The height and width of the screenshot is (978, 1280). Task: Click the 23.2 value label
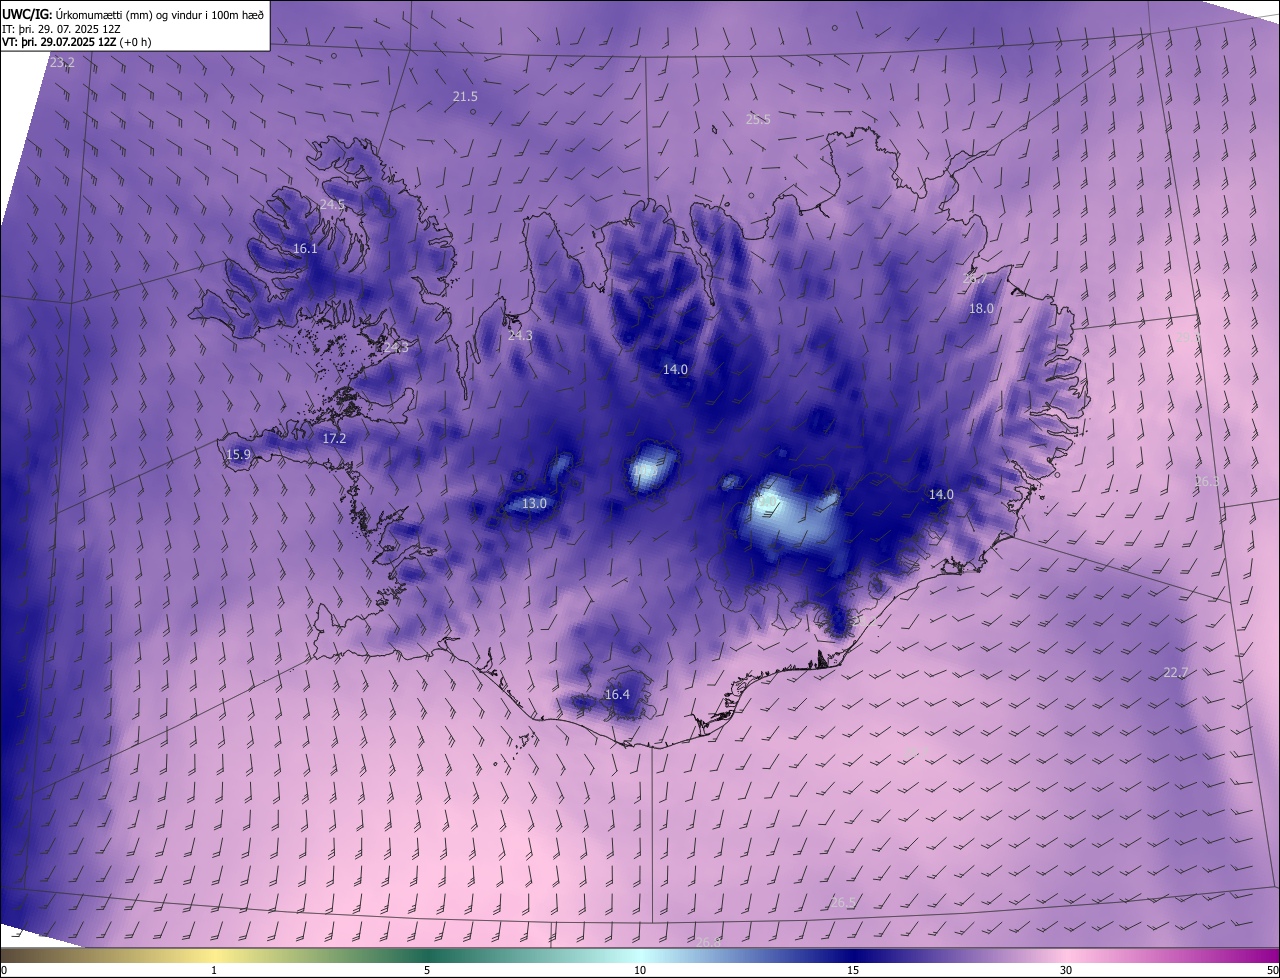tap(62, 62)
